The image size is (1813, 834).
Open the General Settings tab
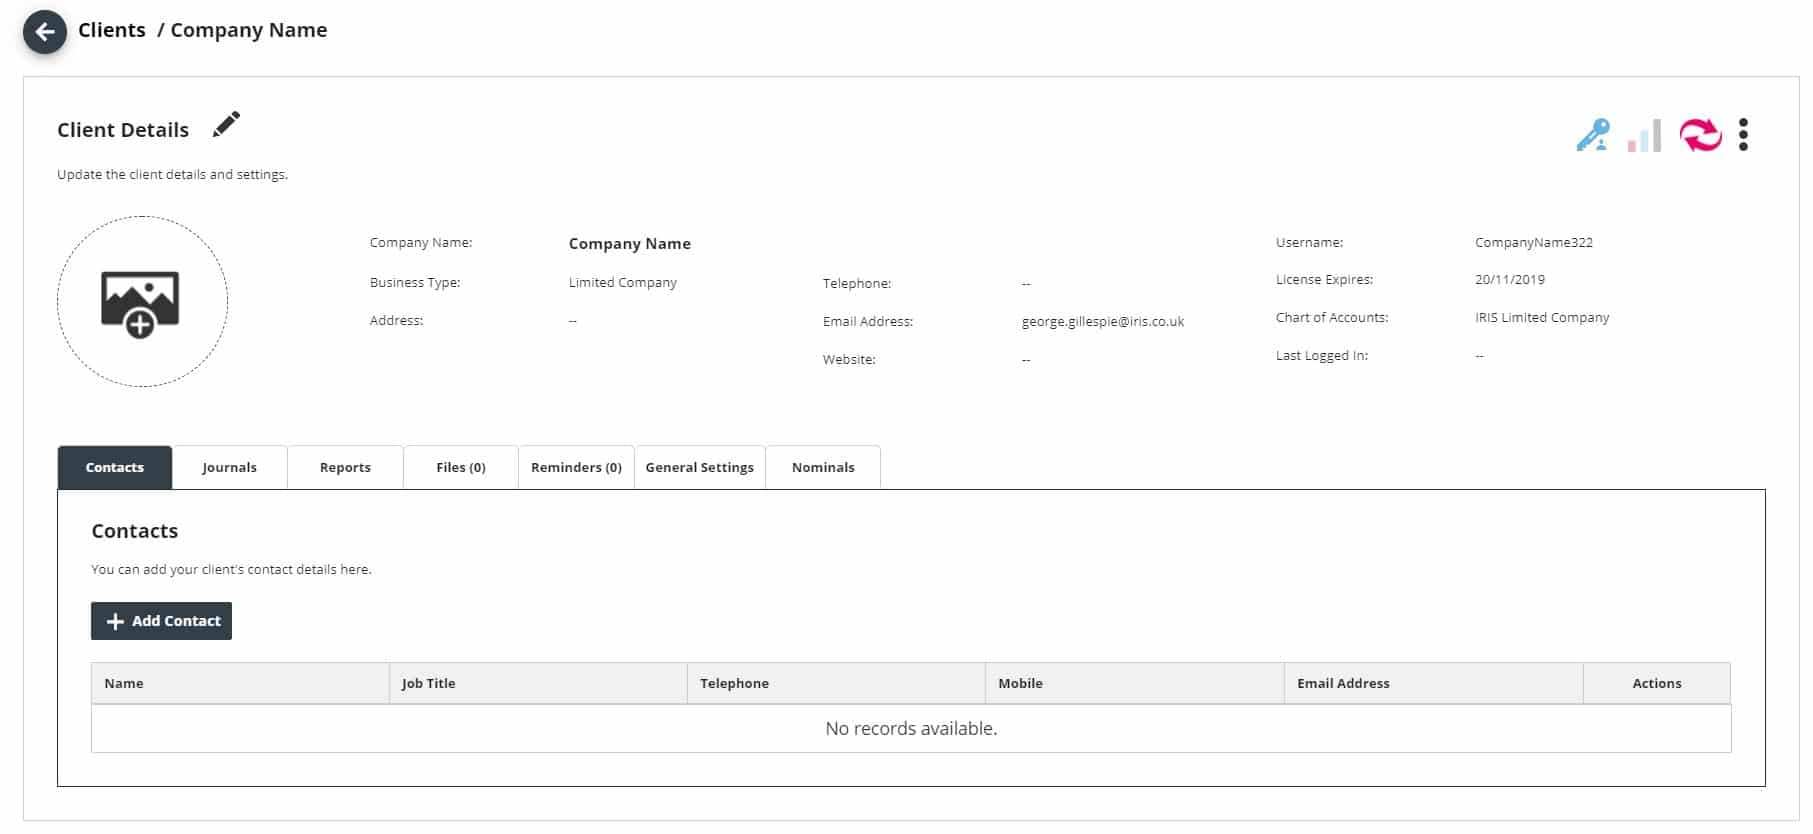[x=699, y=467]
